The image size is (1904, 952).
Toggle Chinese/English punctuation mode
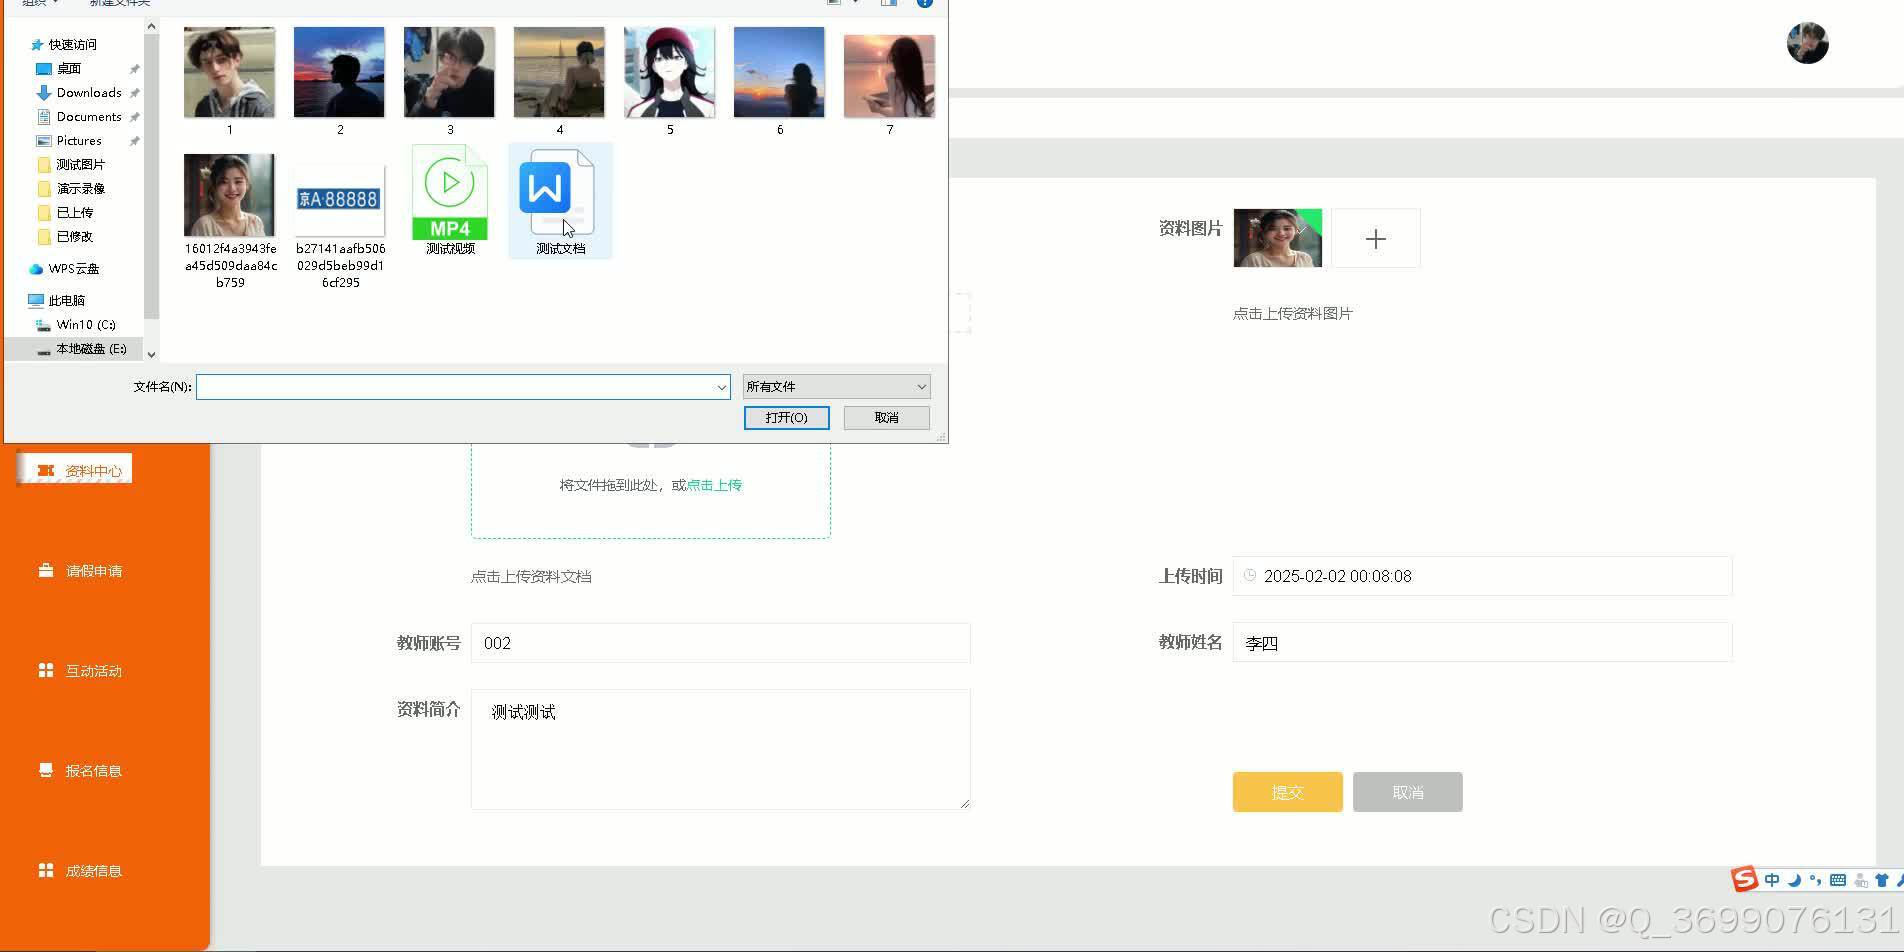1816,879
